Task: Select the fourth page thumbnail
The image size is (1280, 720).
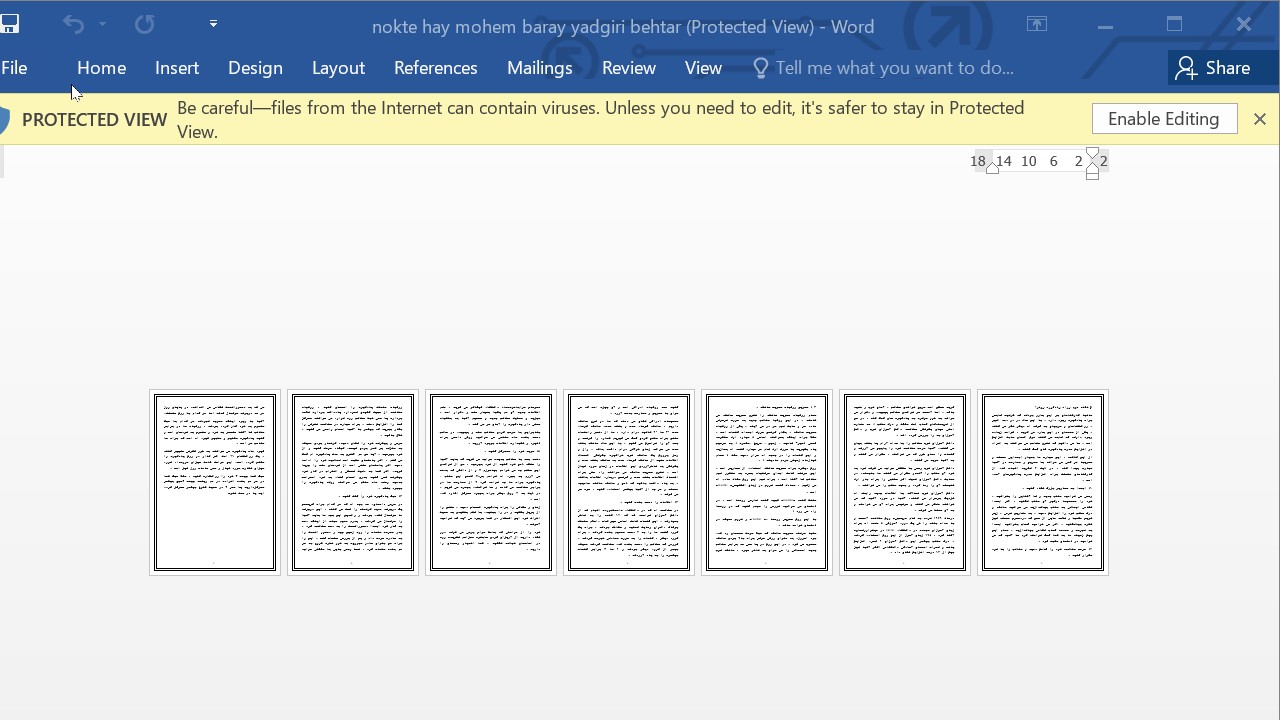Action: 629,482
